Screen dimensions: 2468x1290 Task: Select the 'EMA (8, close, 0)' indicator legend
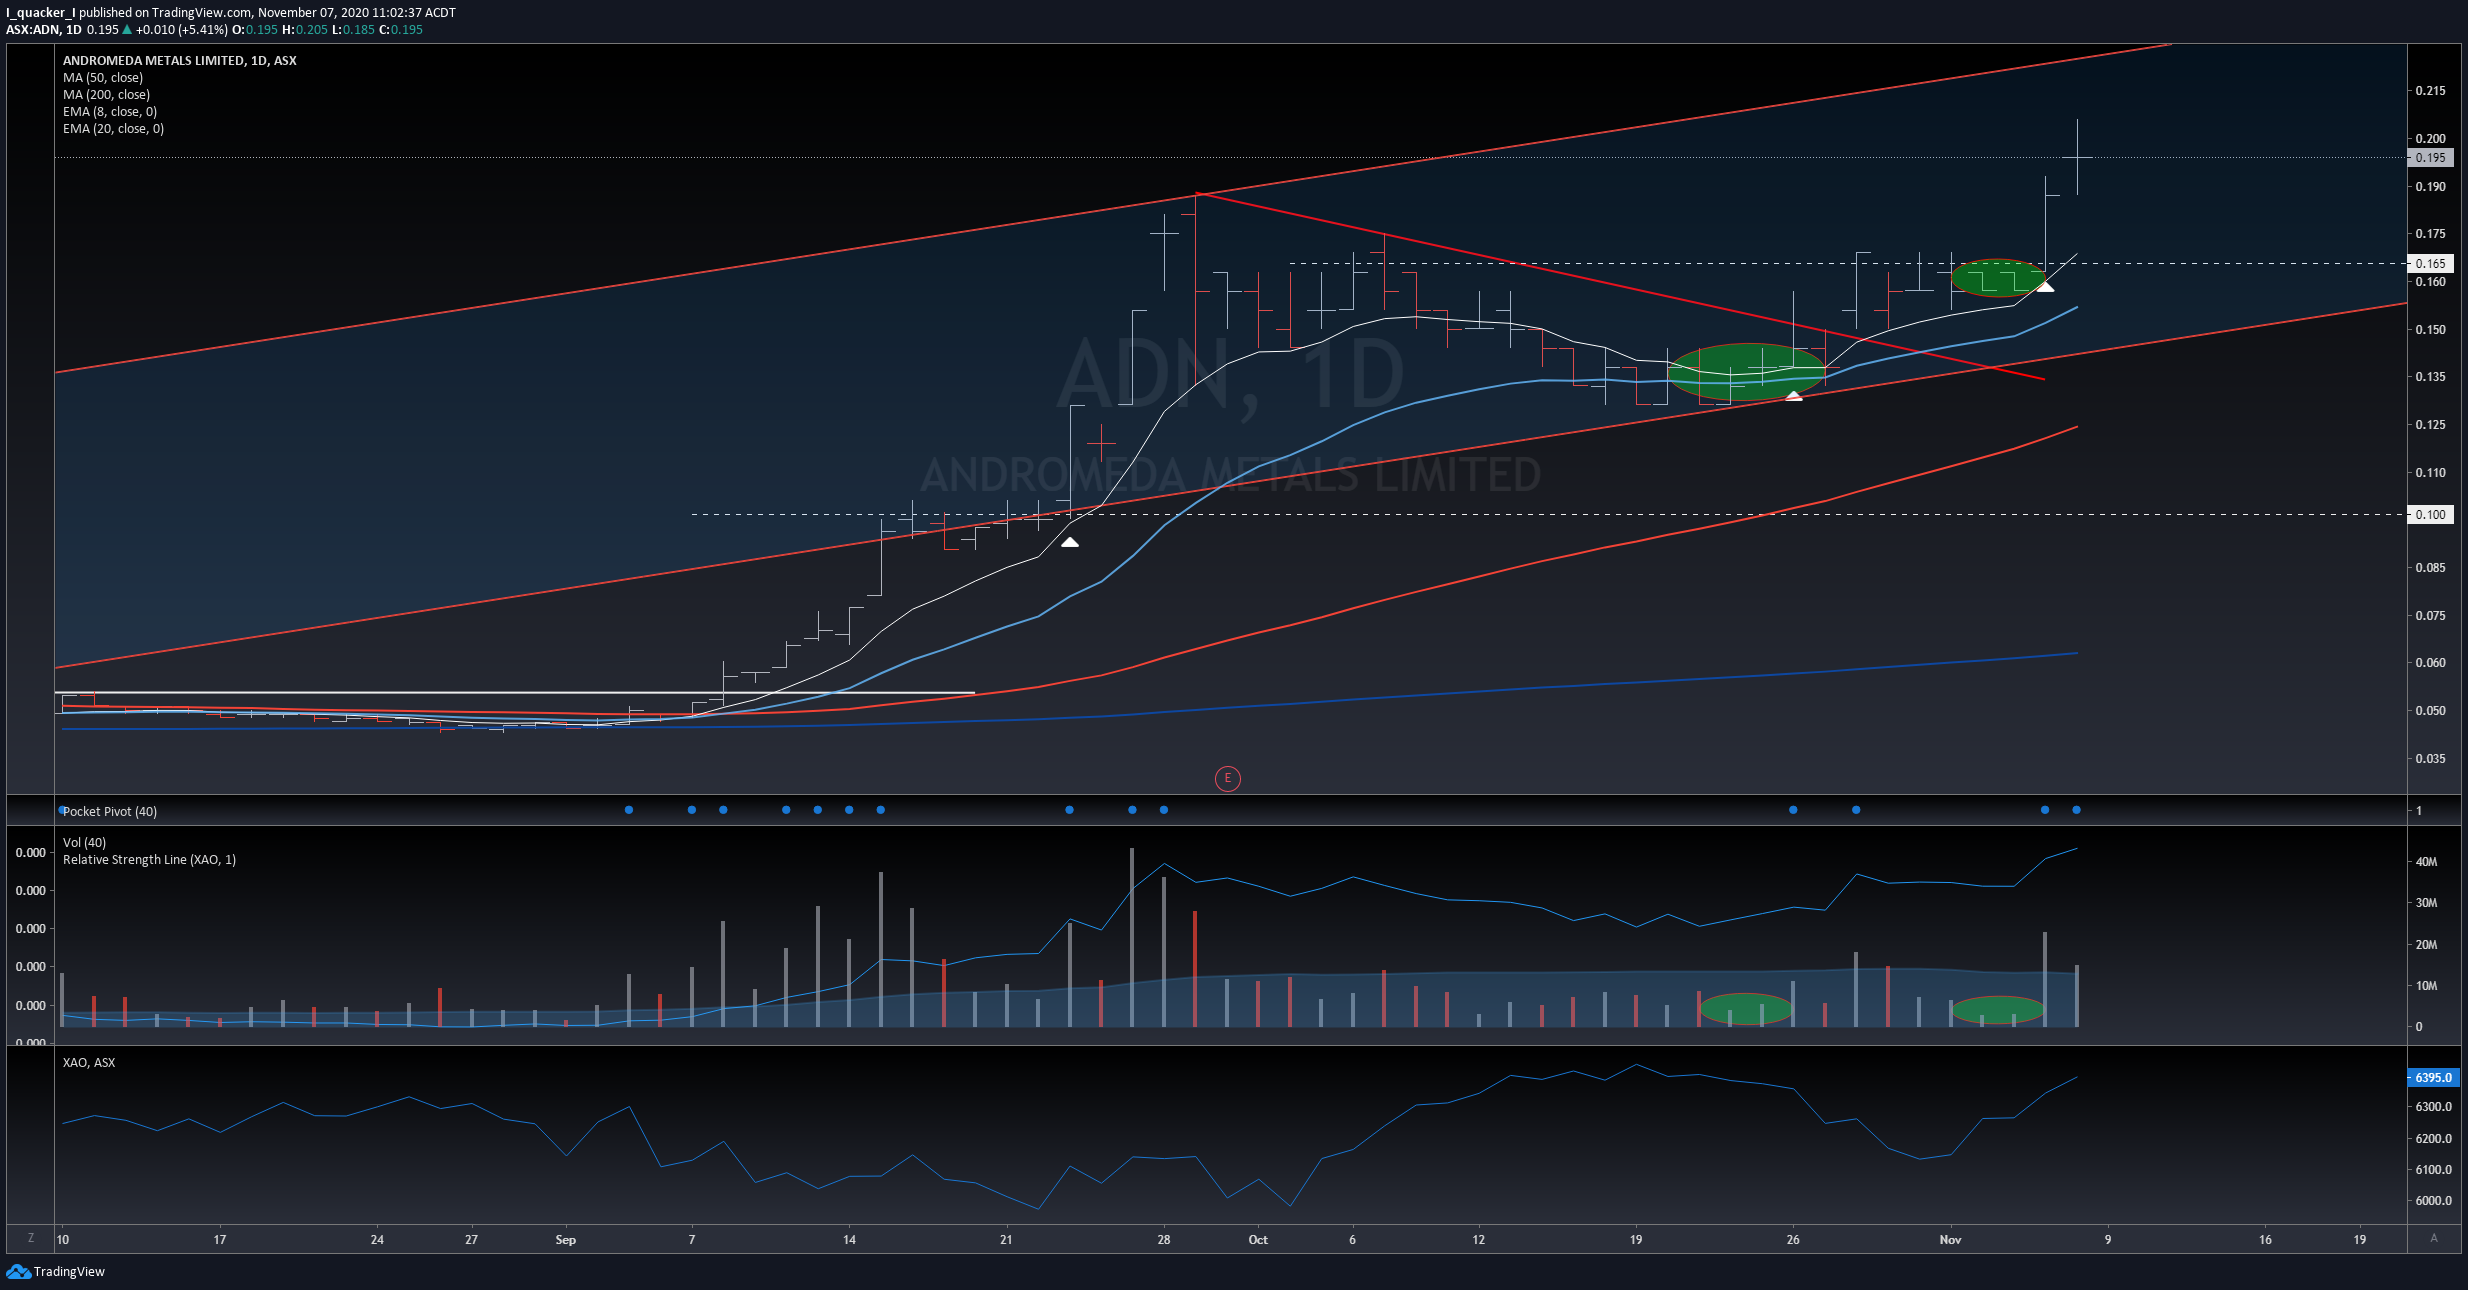point(110,112)
